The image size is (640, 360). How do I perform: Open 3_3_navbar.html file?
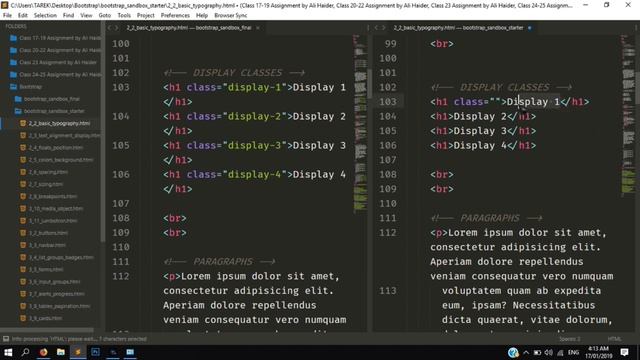coord(43,245)
